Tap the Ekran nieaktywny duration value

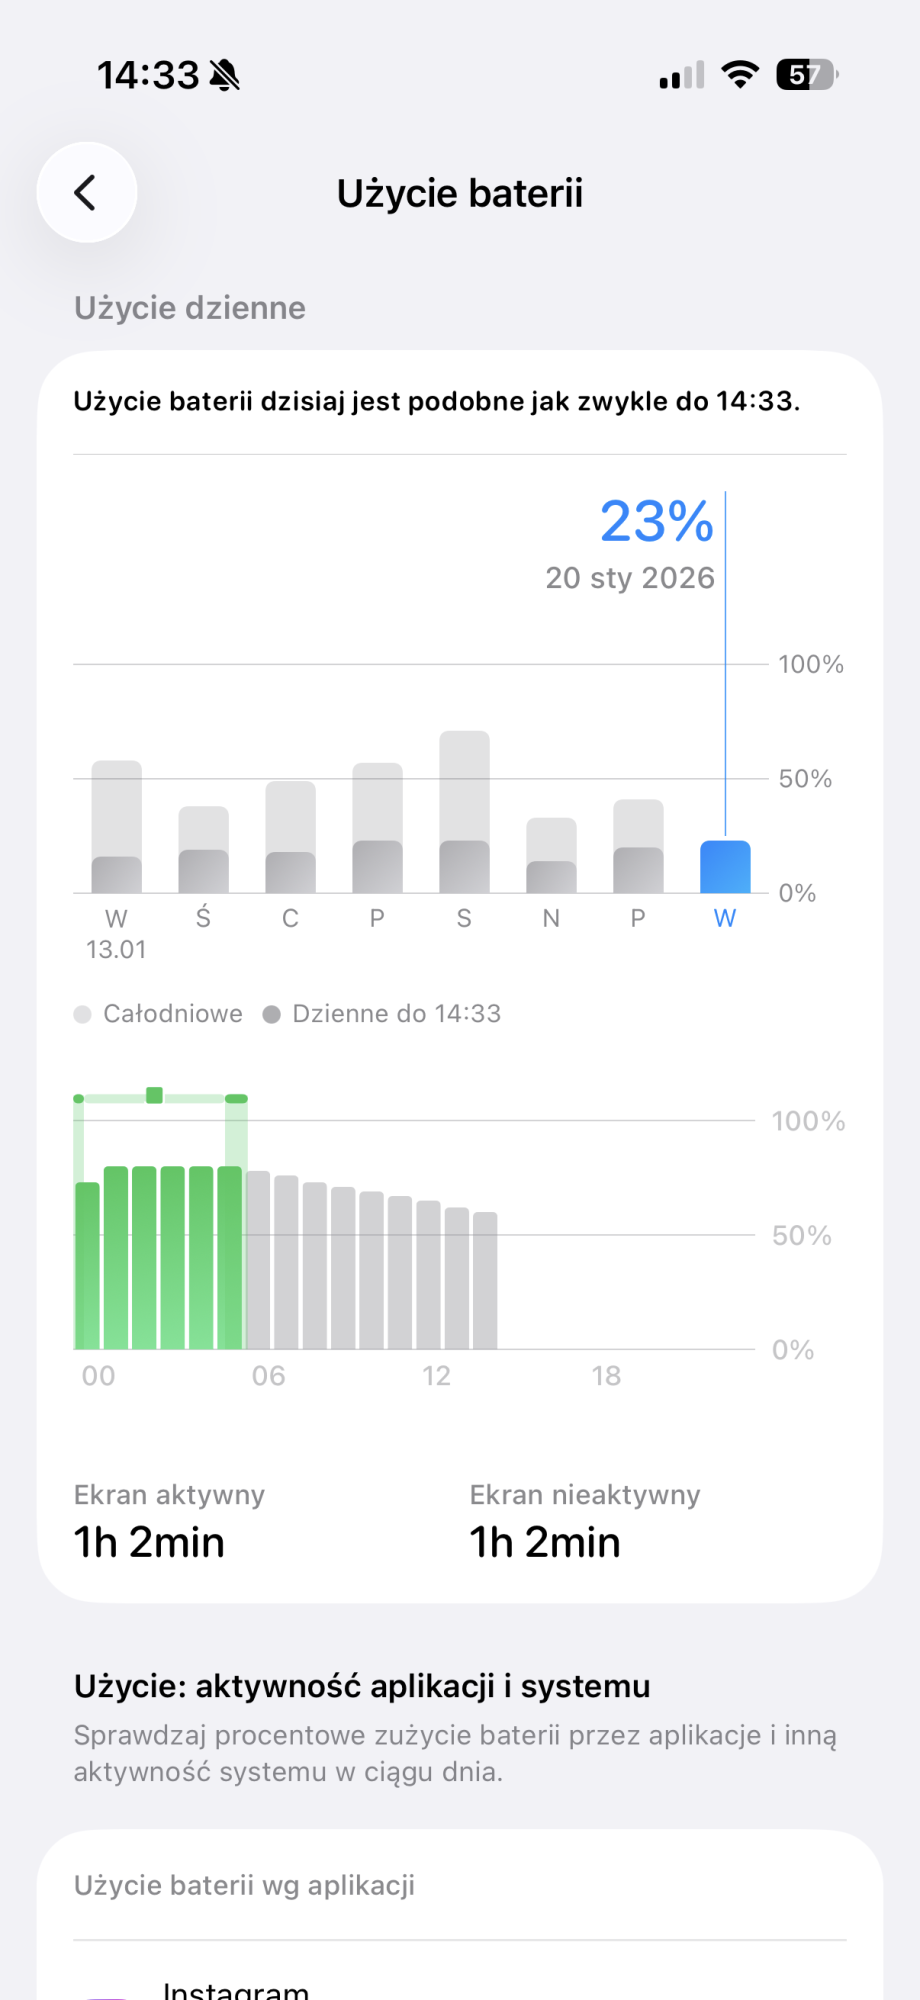pos(545,1542)
